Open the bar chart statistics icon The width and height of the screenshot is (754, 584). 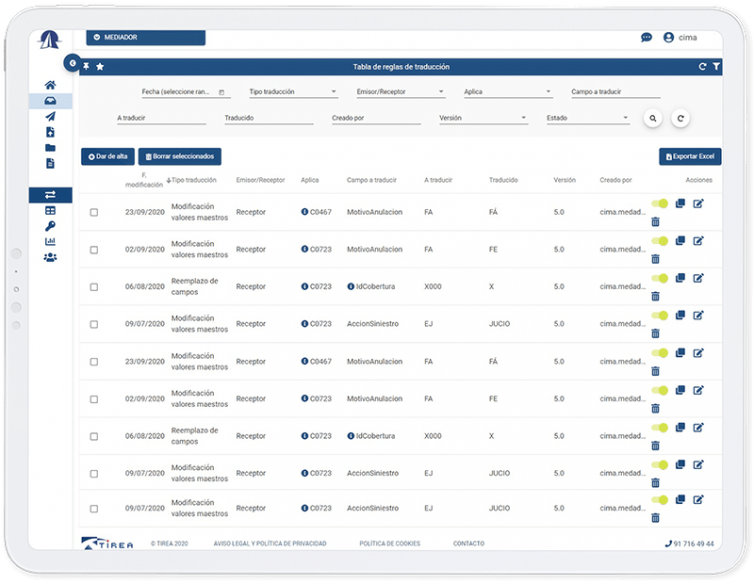coord(50,241)
